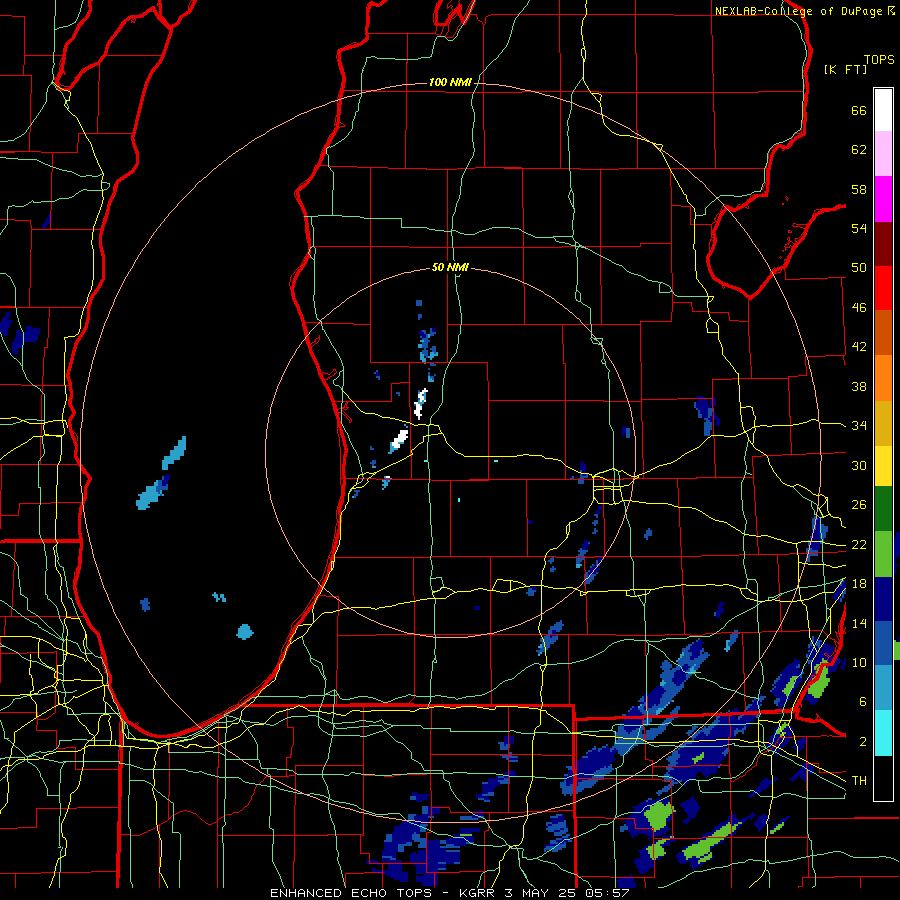Select the dark orange 46 kft swatch
Image resolution: width=900 pixels, height=900 pixels.
883,333
